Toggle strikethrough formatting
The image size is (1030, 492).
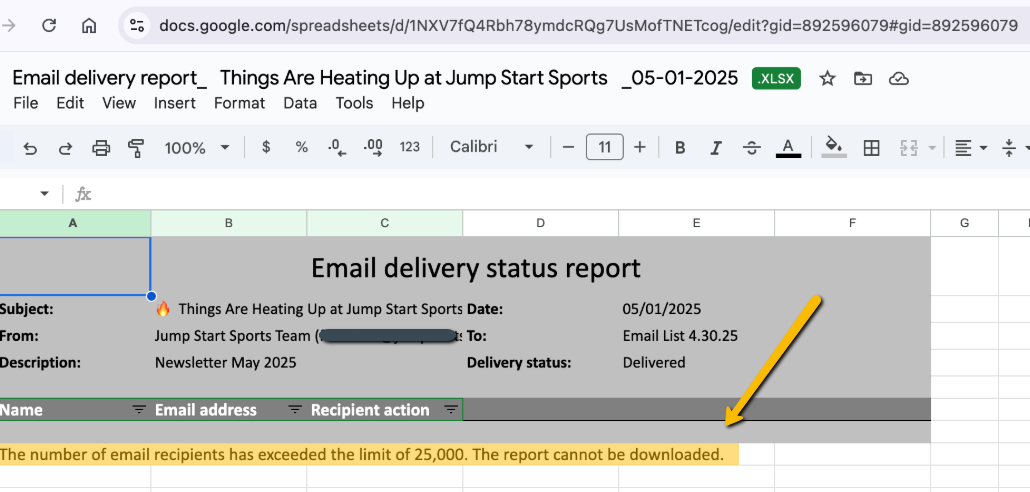(x=752, y=148)
